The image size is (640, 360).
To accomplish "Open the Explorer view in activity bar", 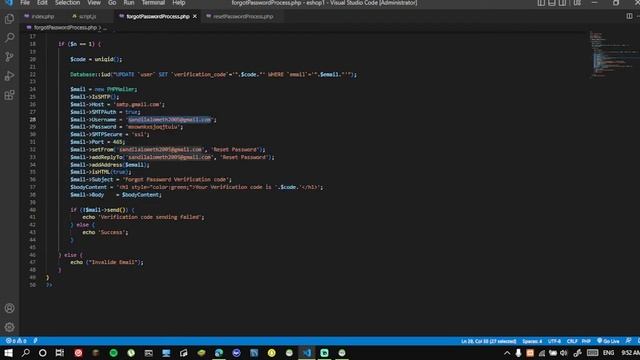I will pos(9,19).
